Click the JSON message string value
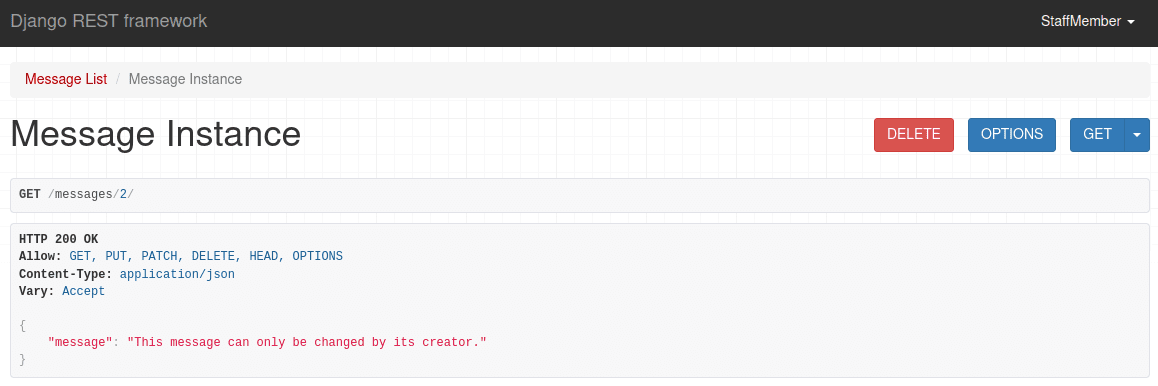 pyautogui.click(x=307, y=342)
